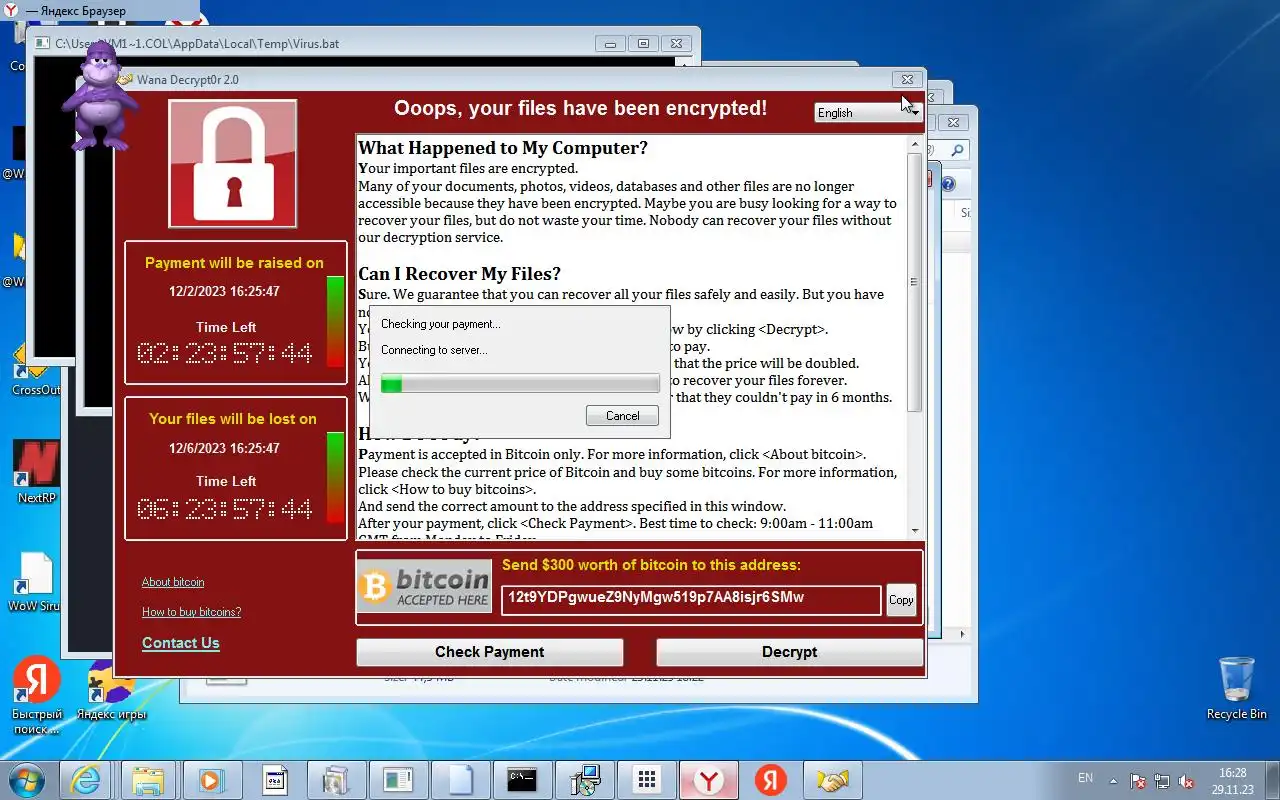
Task: Open the Contact Us link
Action: (181, 643)
